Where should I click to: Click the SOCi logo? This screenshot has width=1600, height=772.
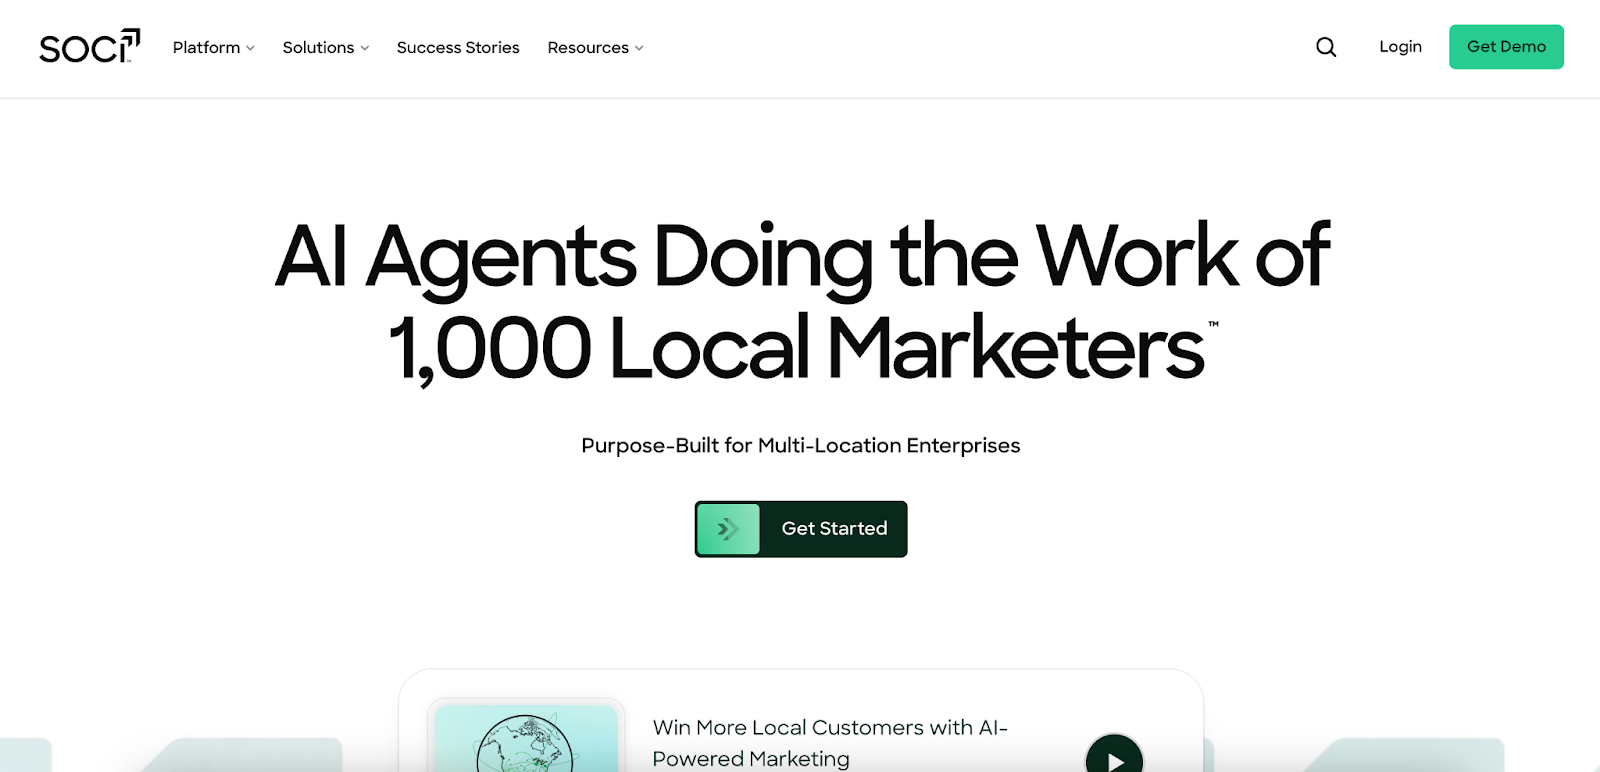89,46
